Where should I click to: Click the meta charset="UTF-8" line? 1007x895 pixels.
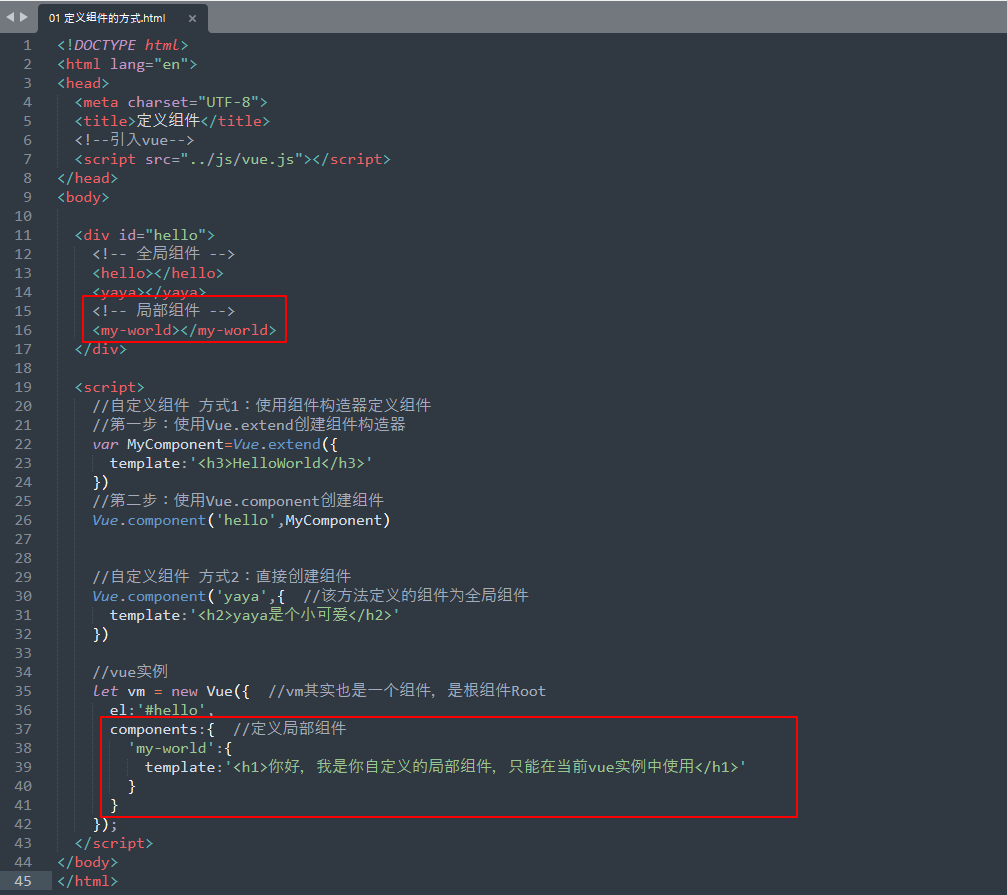171,102
